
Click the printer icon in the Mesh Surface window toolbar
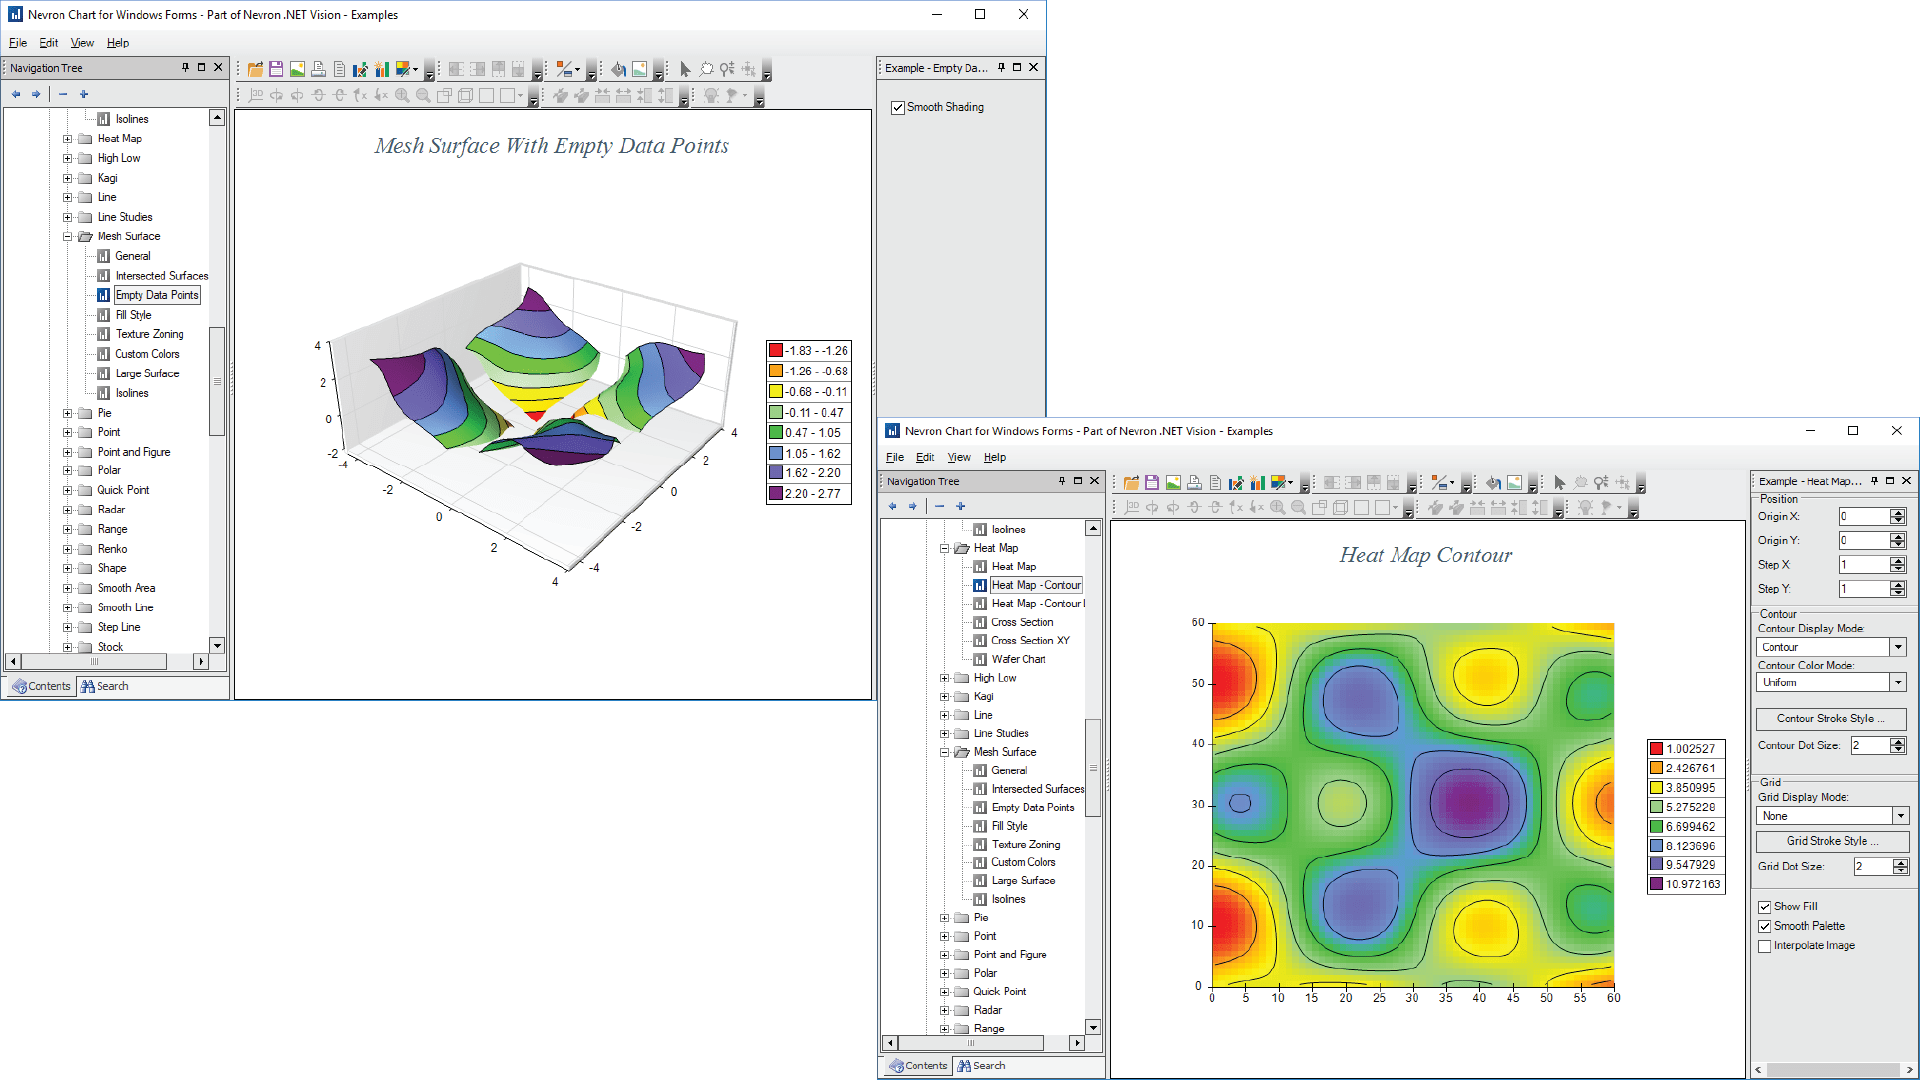click(x=318, y=69)
